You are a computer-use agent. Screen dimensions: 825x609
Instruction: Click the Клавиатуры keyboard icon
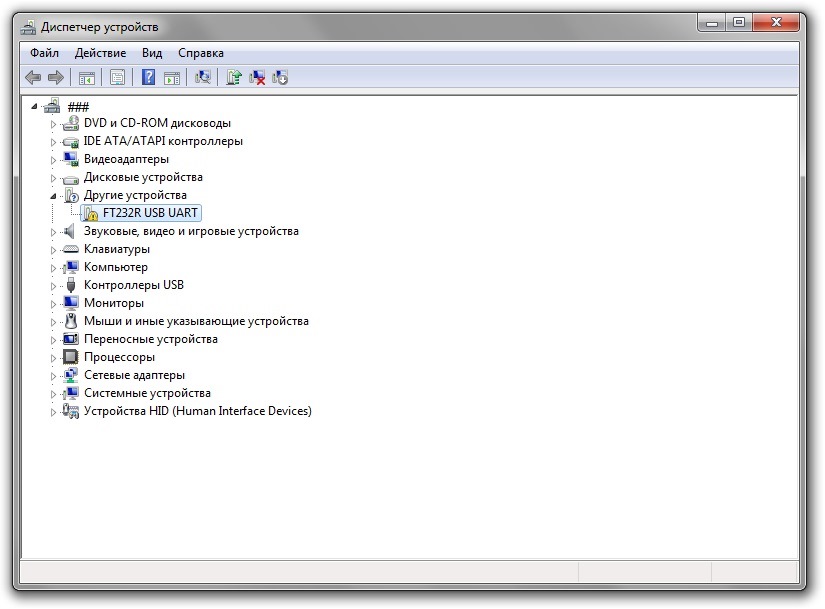pos(71,249)
